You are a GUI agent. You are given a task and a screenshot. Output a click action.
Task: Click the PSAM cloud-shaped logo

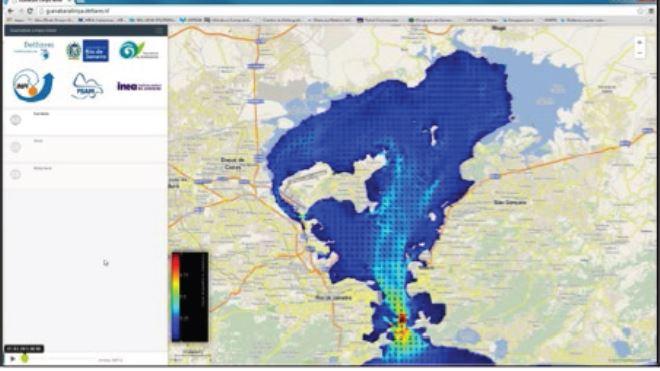[x=88, y=86]
